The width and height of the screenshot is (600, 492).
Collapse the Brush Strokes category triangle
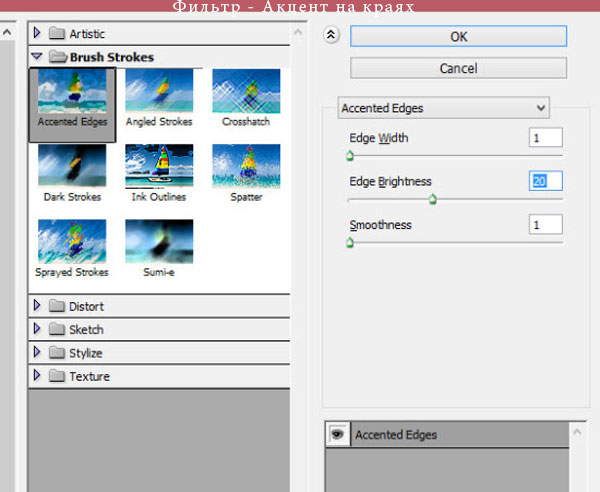[37, 57]
